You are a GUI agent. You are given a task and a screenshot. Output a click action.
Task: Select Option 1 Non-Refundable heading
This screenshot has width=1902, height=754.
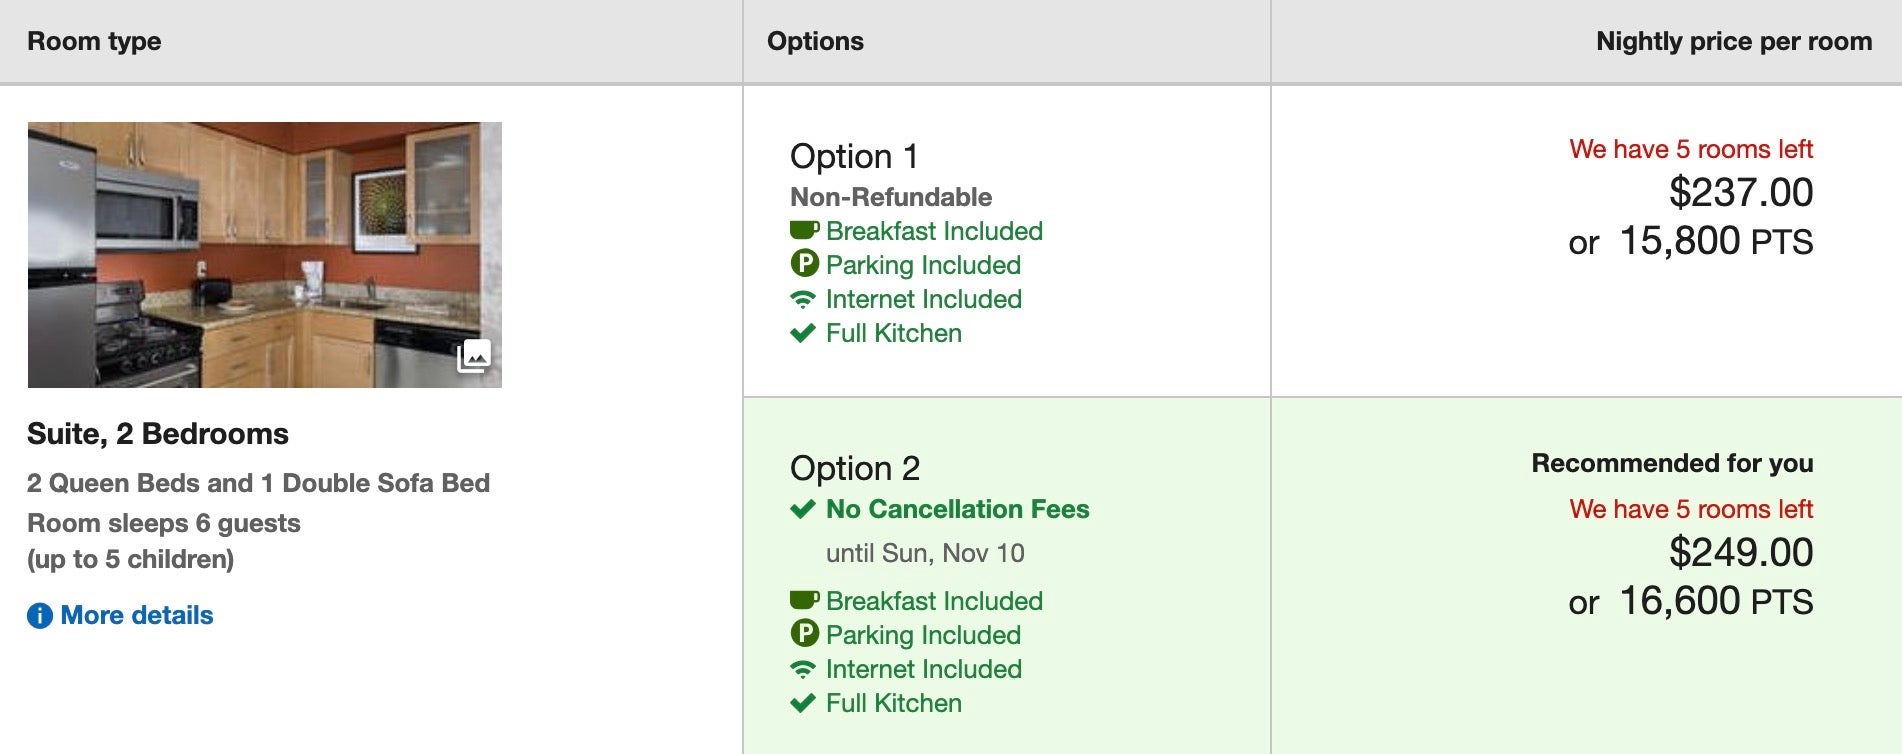tap(891, 197)
